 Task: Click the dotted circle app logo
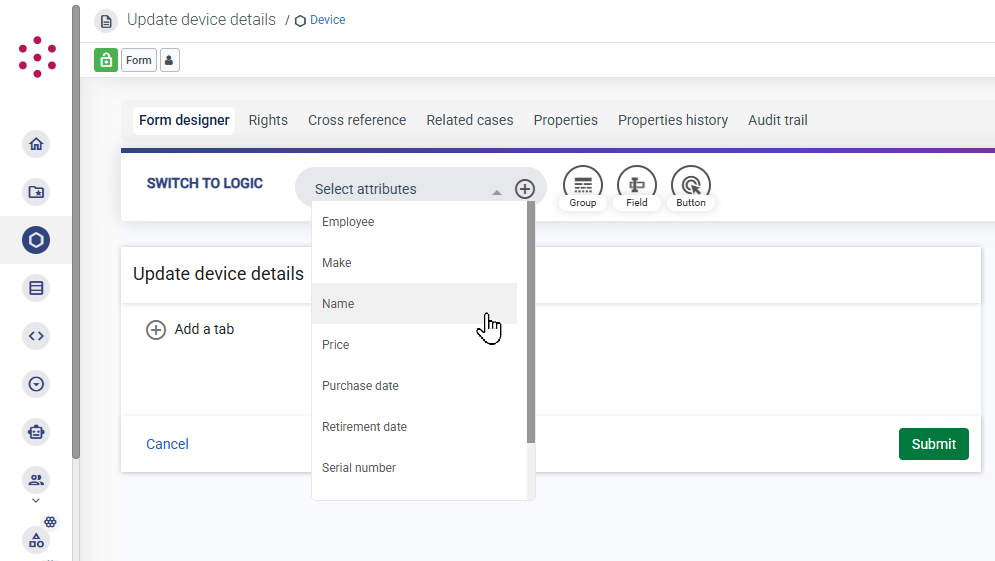37,57
